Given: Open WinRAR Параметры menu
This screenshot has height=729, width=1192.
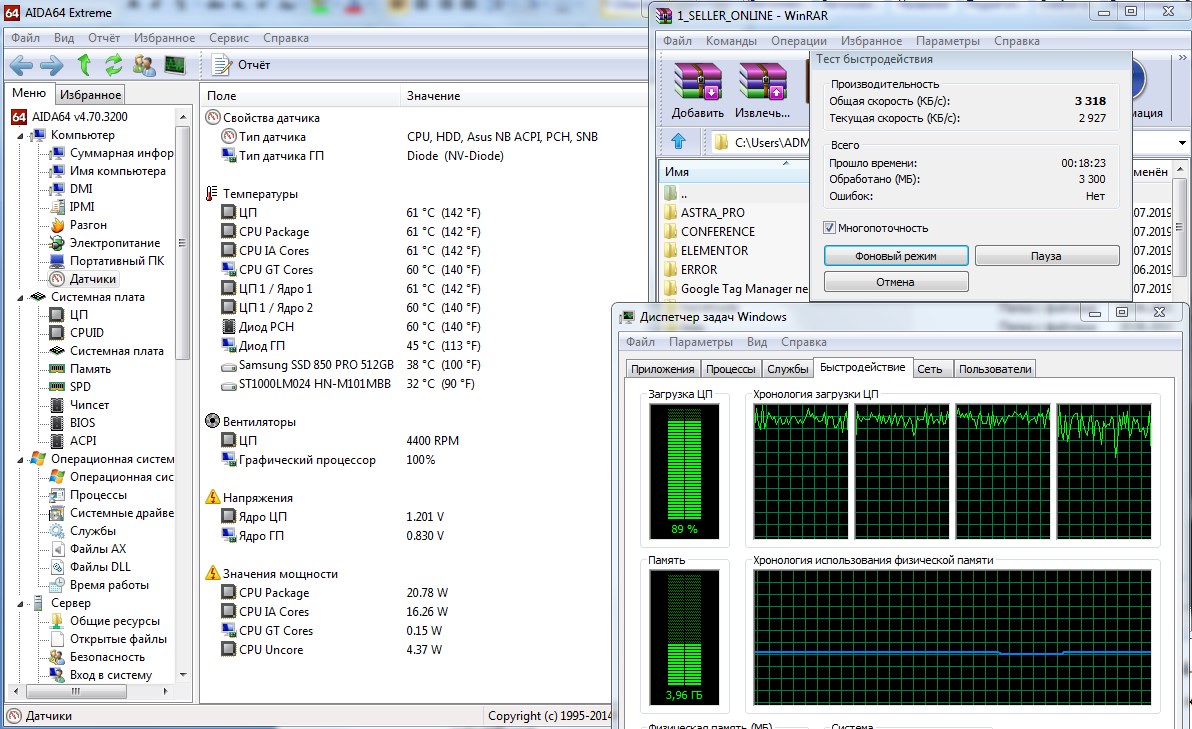Looking at the screenshot, I should click(947, 41).
